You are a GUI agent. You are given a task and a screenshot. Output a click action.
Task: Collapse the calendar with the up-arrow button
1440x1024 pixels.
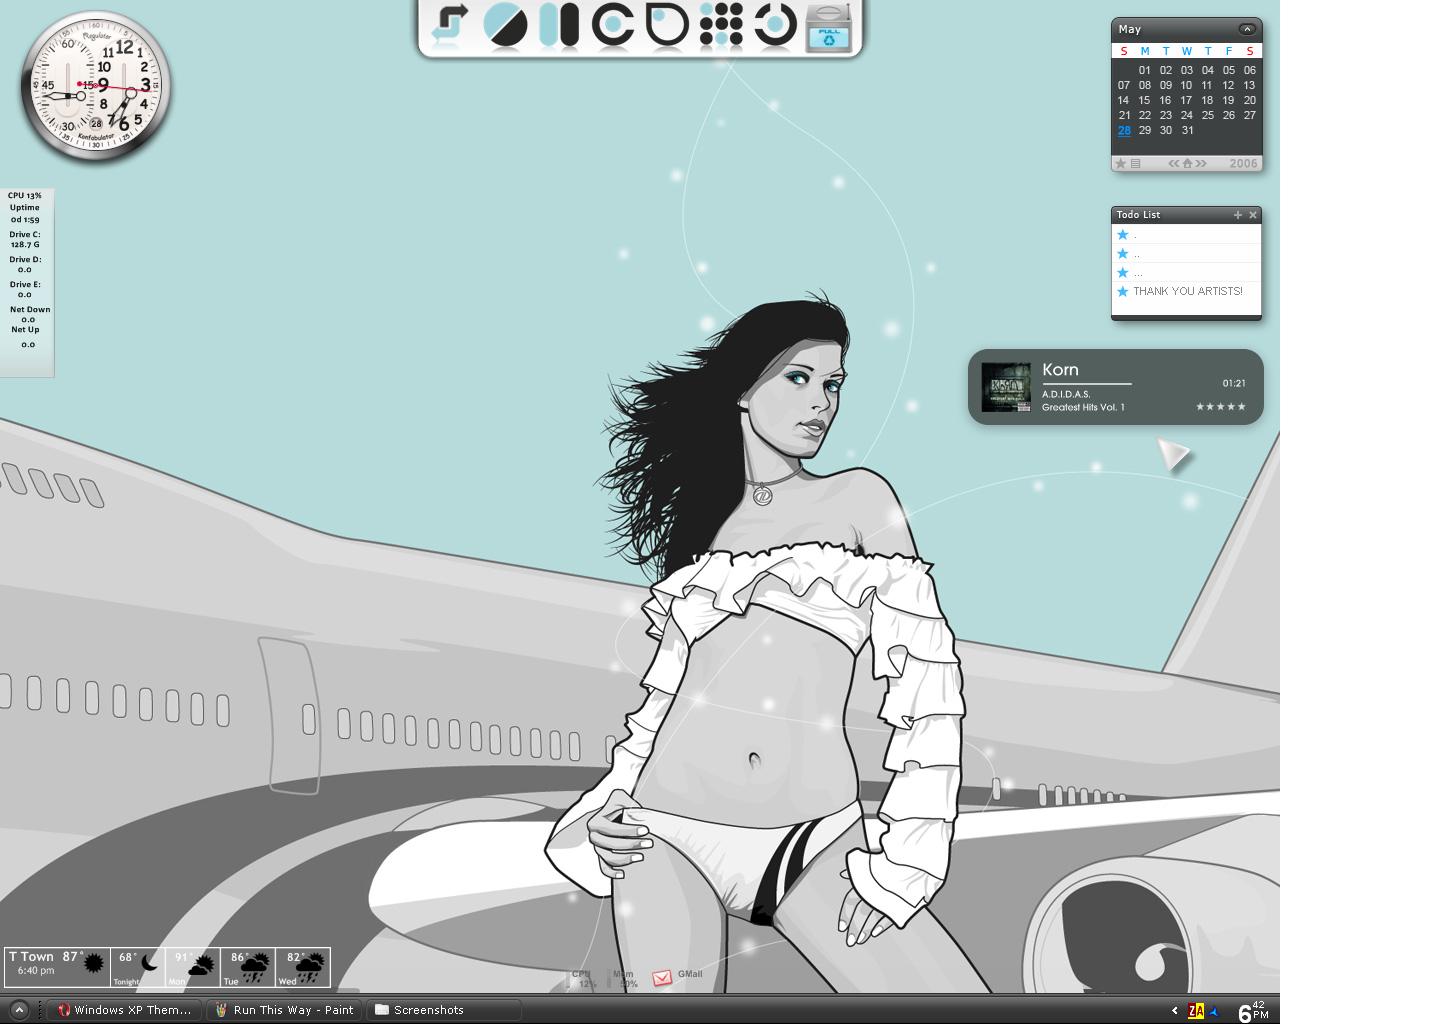point(1246,29)
